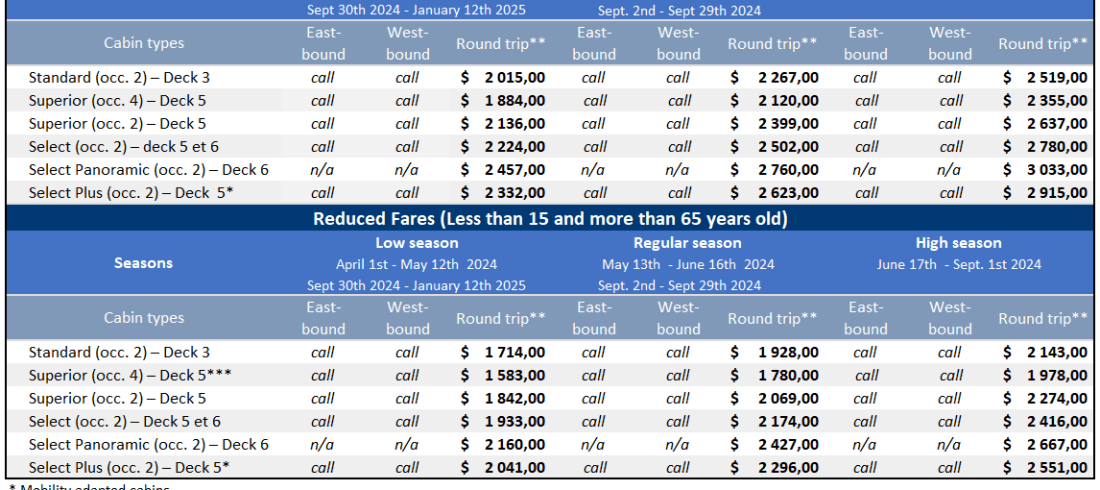Click the 2 015,00 round trip price
Screen dimensions: 1100x490
[514, 77]
